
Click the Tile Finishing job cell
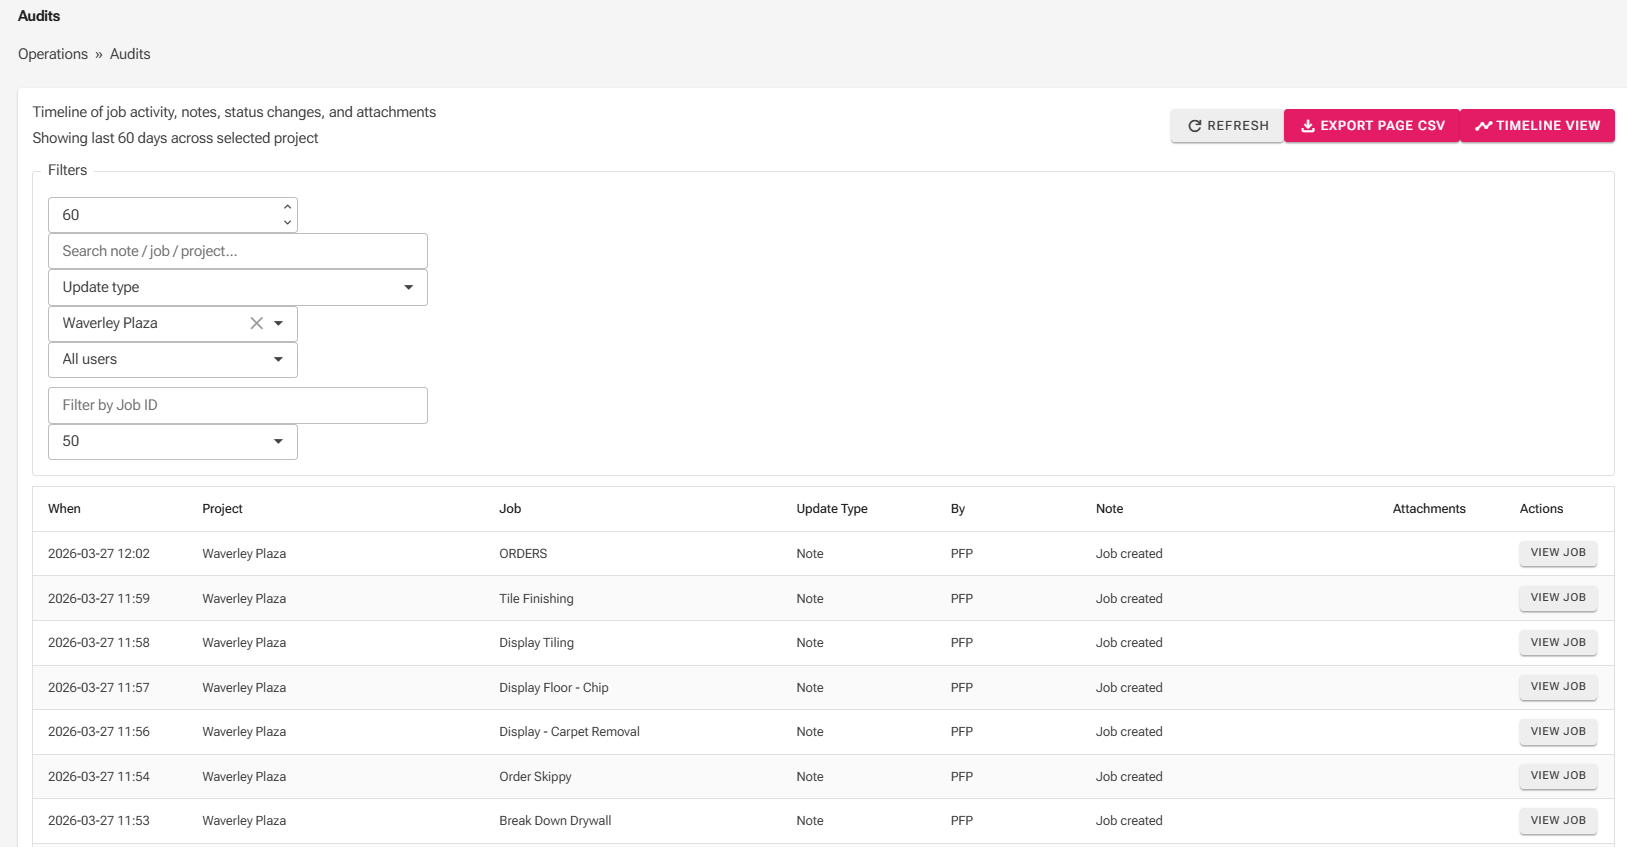click(x=536, y=599)
